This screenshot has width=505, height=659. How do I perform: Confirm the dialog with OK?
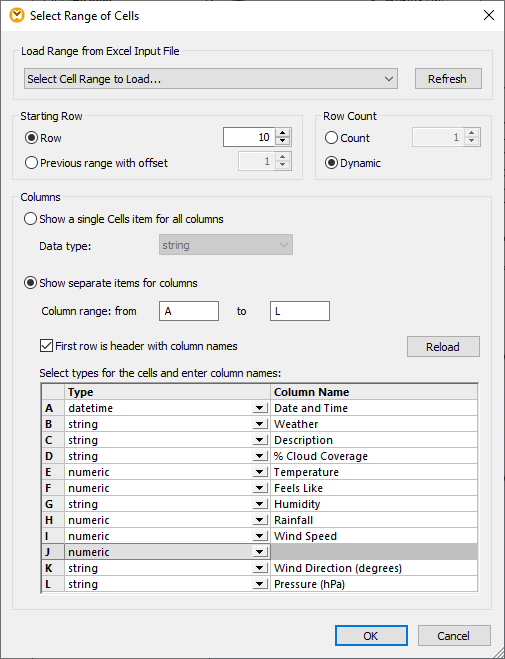pyautogui.click(x=371, y=635)
